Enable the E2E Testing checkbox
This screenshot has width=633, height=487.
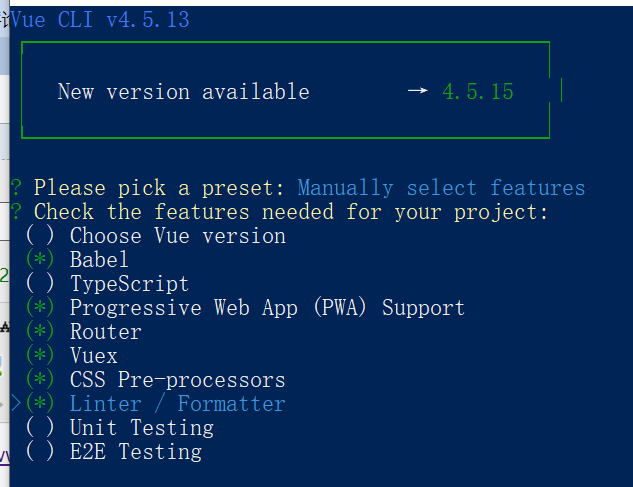(x=40, y=453)
